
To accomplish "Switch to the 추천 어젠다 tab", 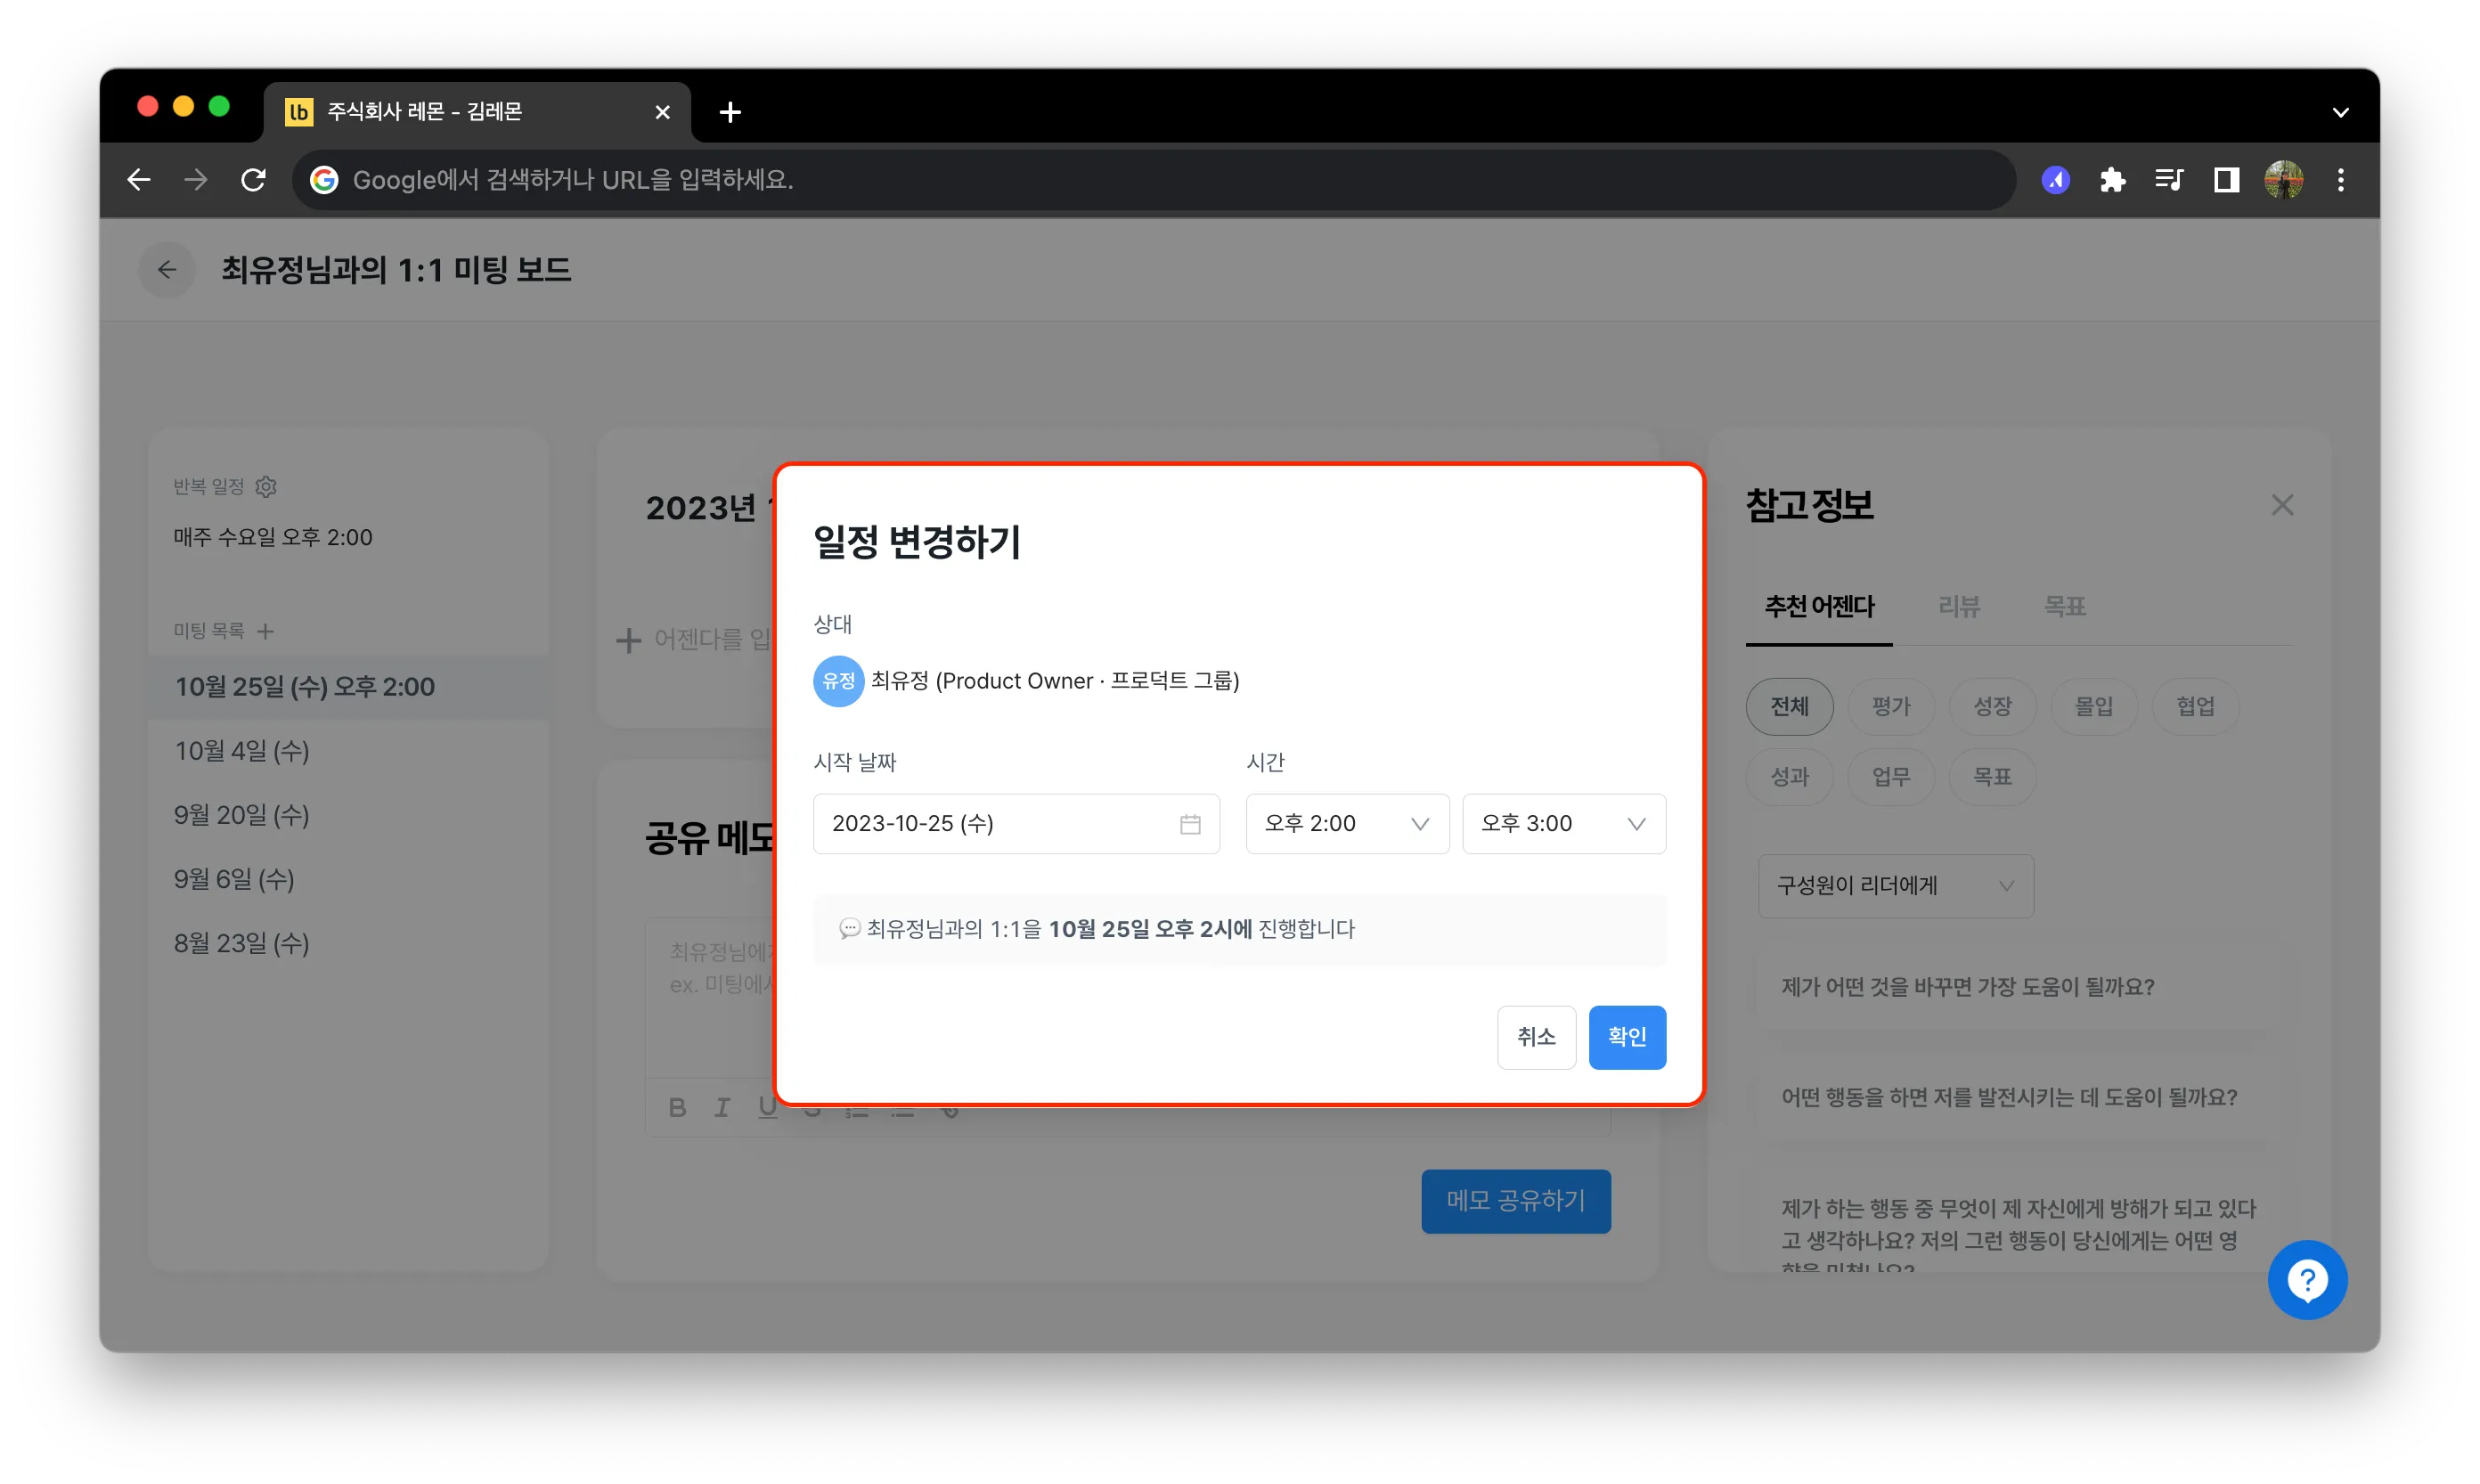I will tap(1819, 606).
